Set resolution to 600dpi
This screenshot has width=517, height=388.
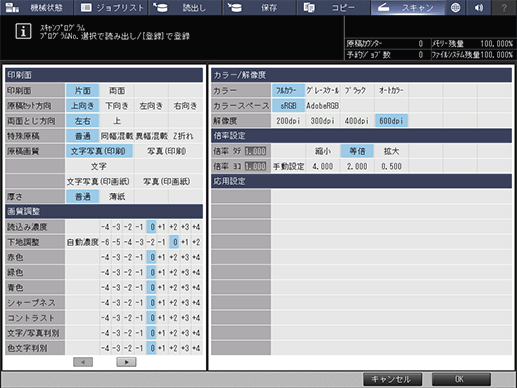point(391,121)
